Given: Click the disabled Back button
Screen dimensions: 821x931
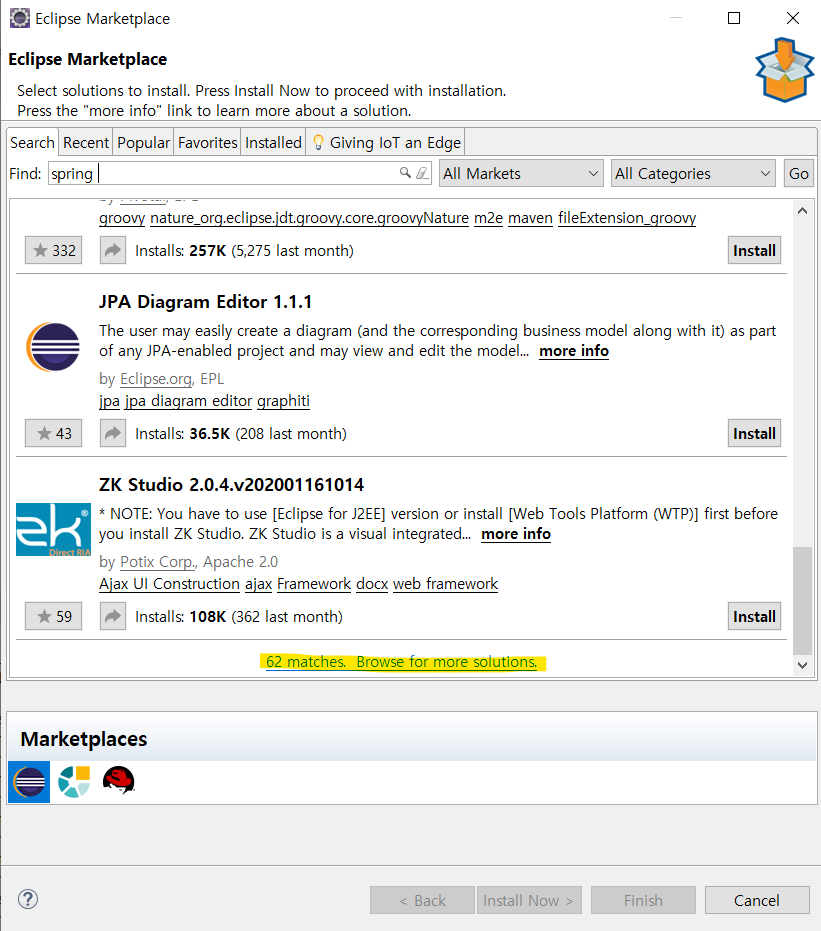Looking at the screenshot, I should (x=422, y=900).
